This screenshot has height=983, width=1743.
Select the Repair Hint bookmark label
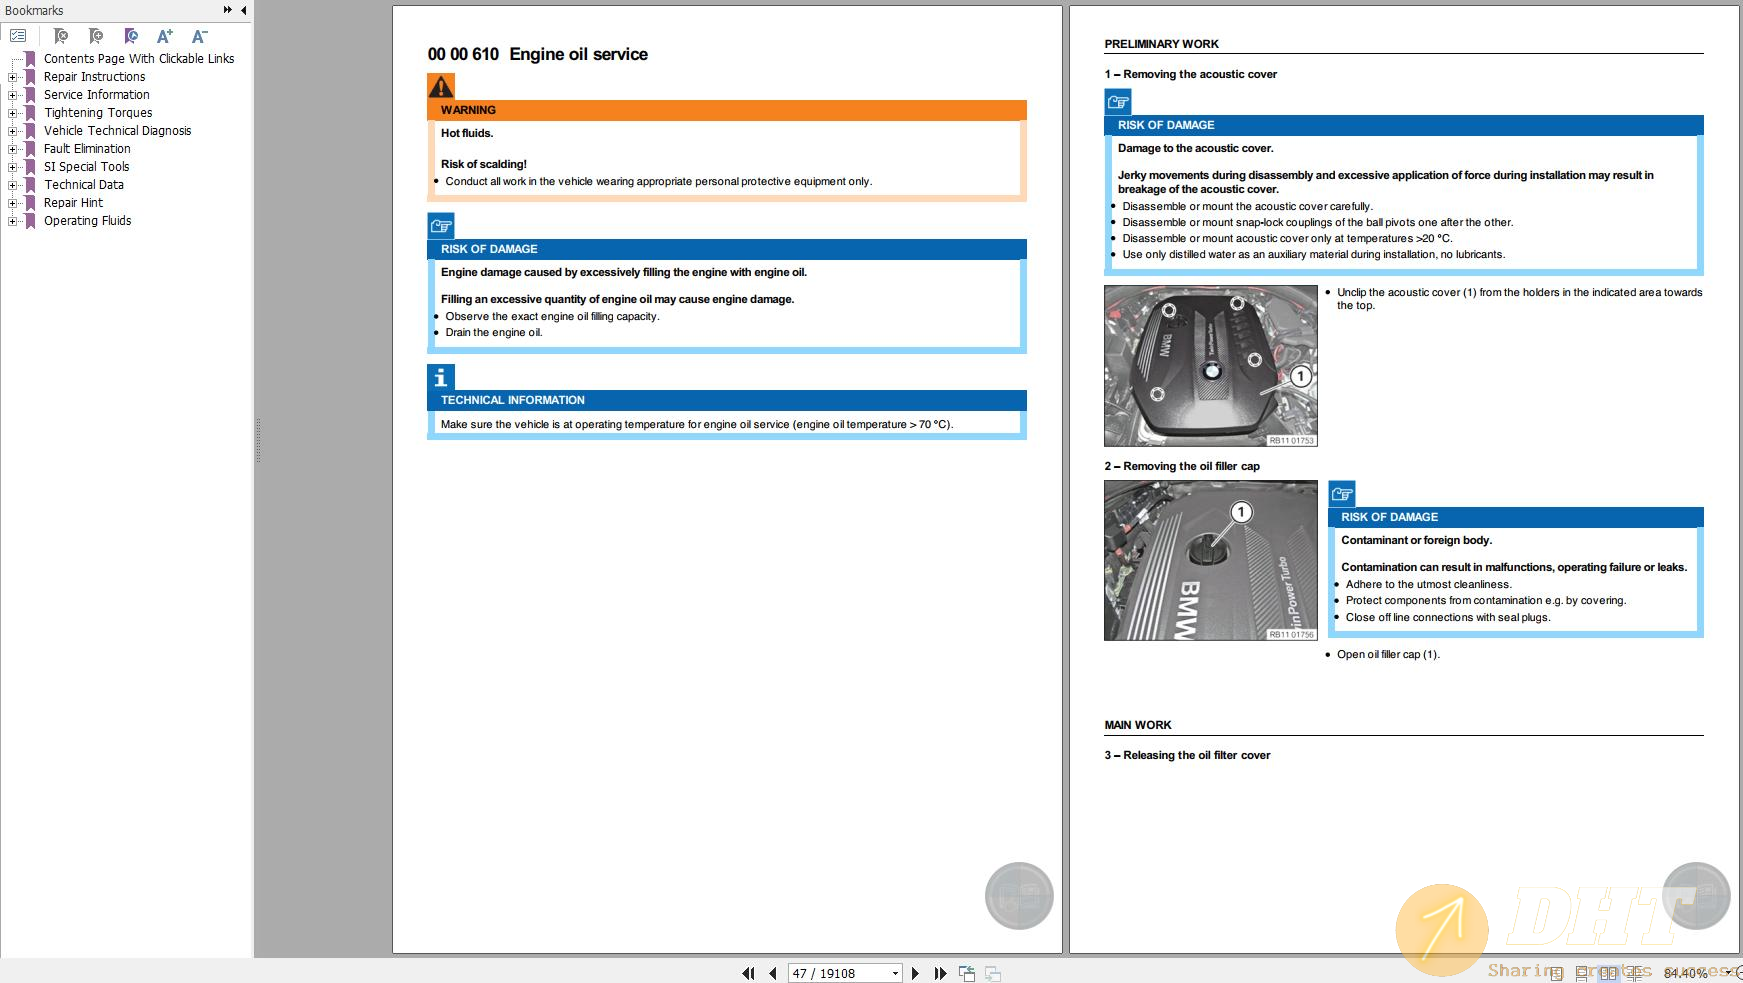coord(73,203)
